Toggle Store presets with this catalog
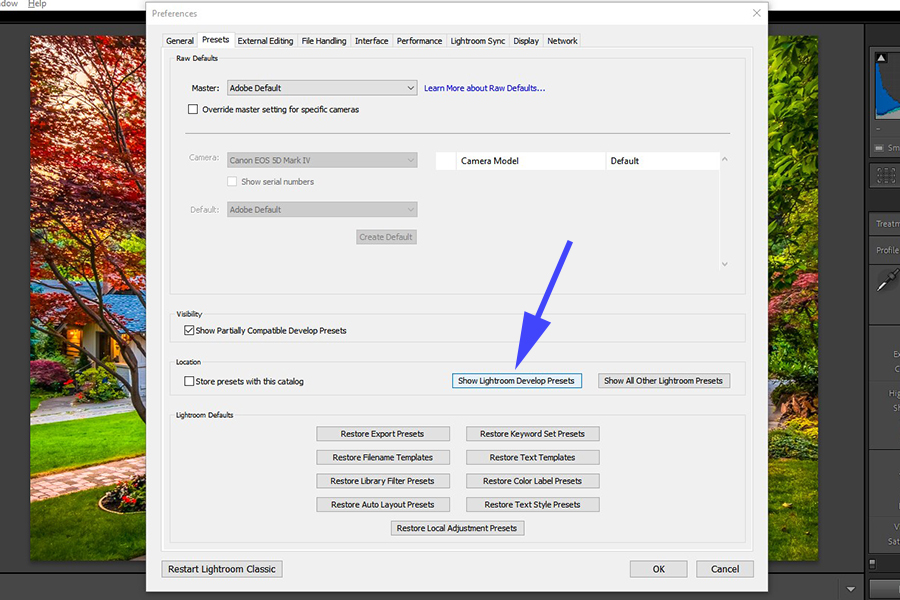 pos(189,381)
